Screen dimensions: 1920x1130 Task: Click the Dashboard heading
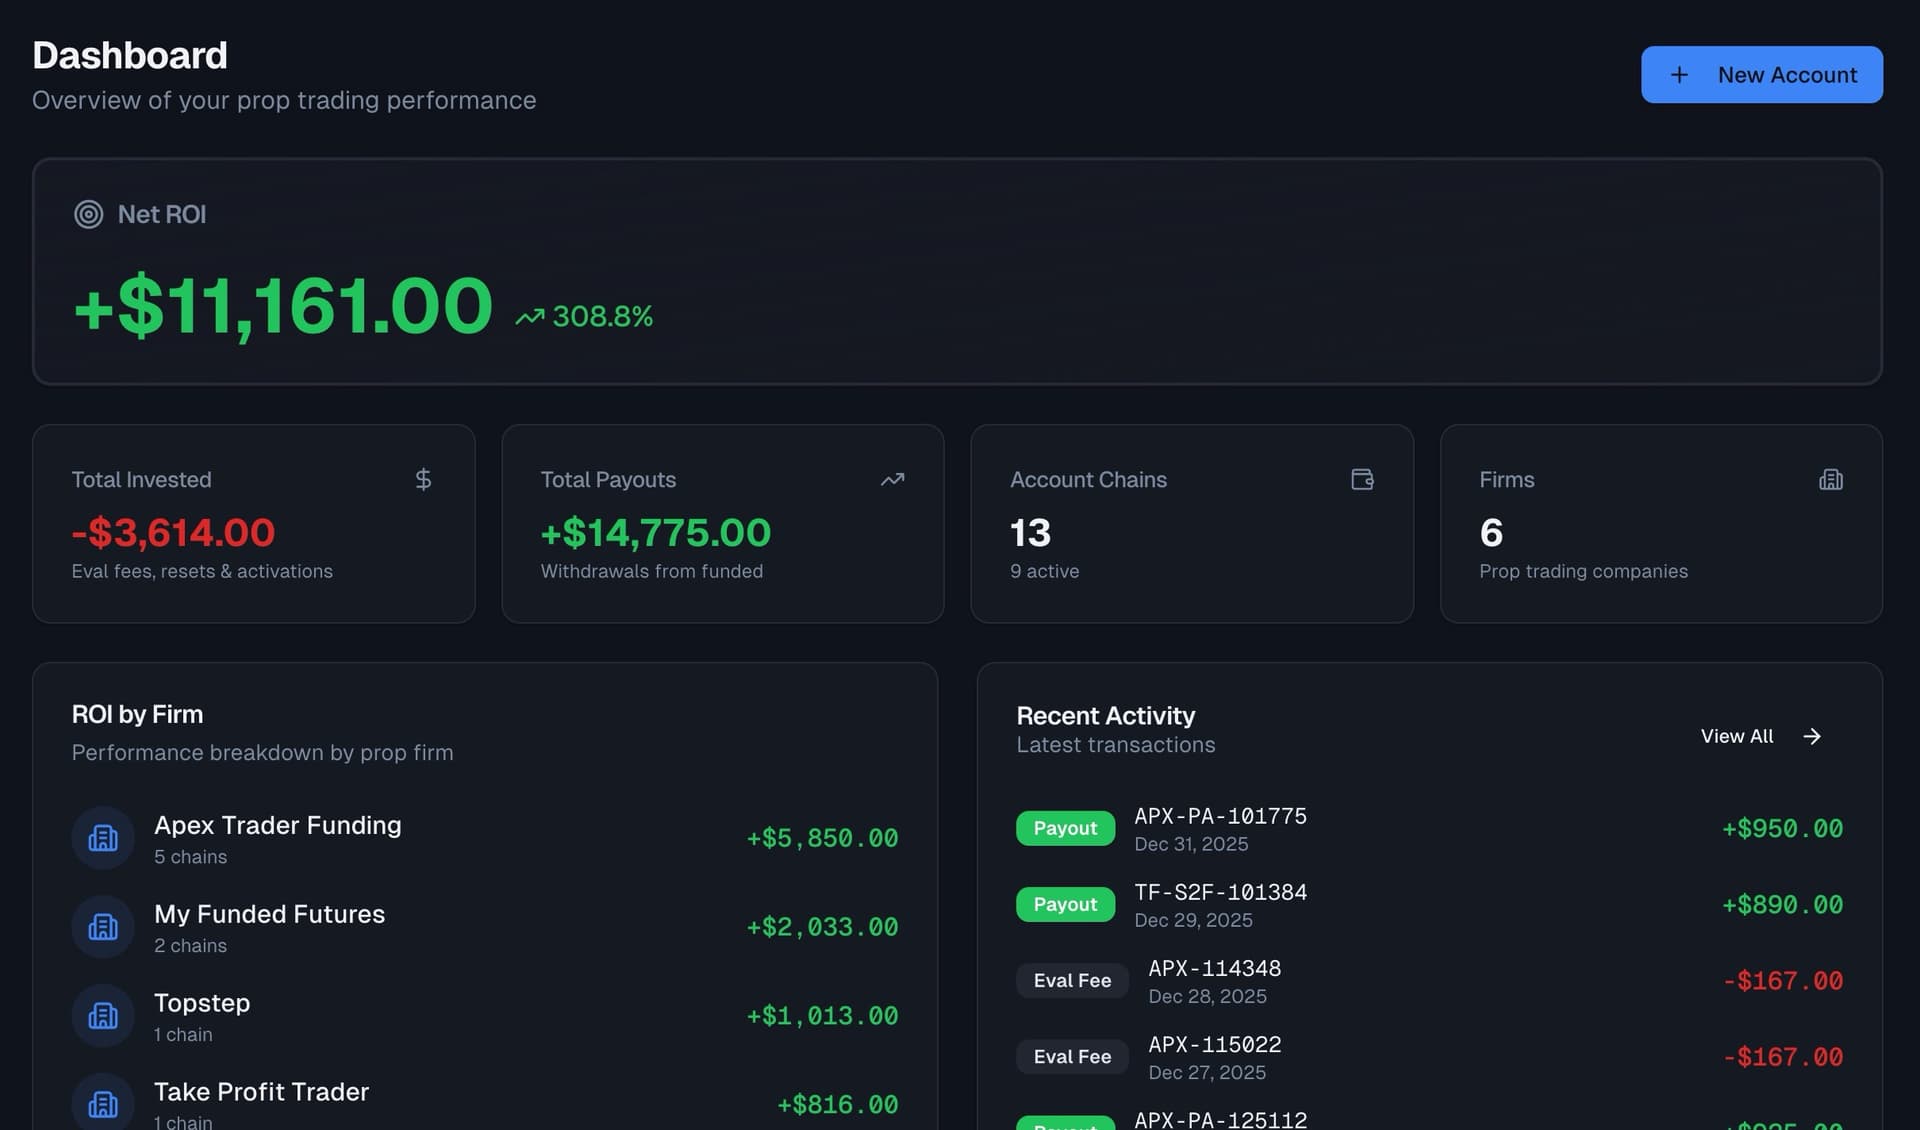(130, 55)
